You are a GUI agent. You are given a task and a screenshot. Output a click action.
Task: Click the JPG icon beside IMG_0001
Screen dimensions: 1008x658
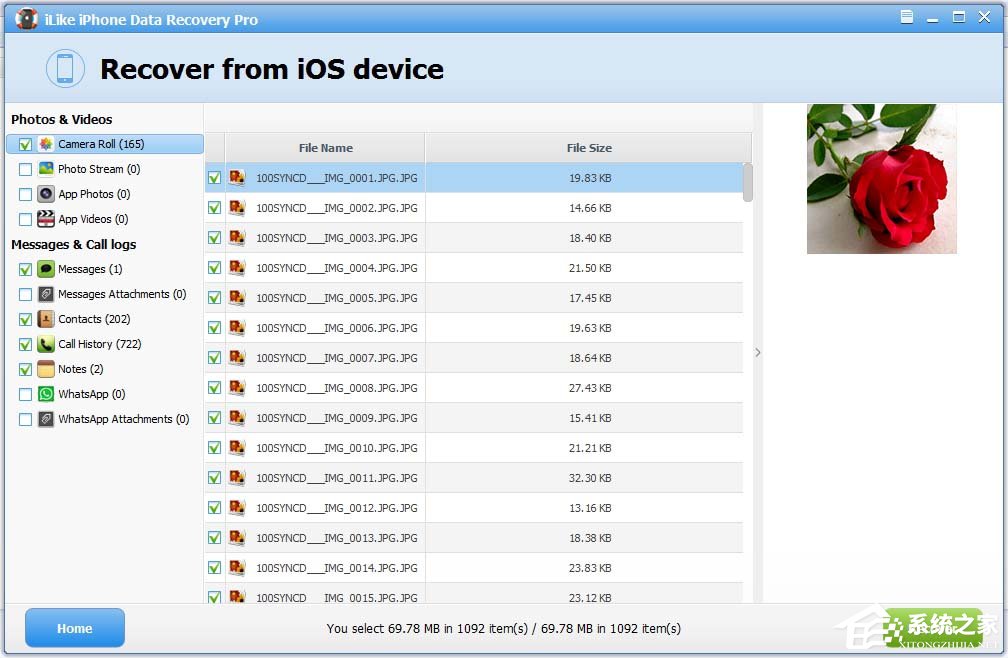click(237, 178)
